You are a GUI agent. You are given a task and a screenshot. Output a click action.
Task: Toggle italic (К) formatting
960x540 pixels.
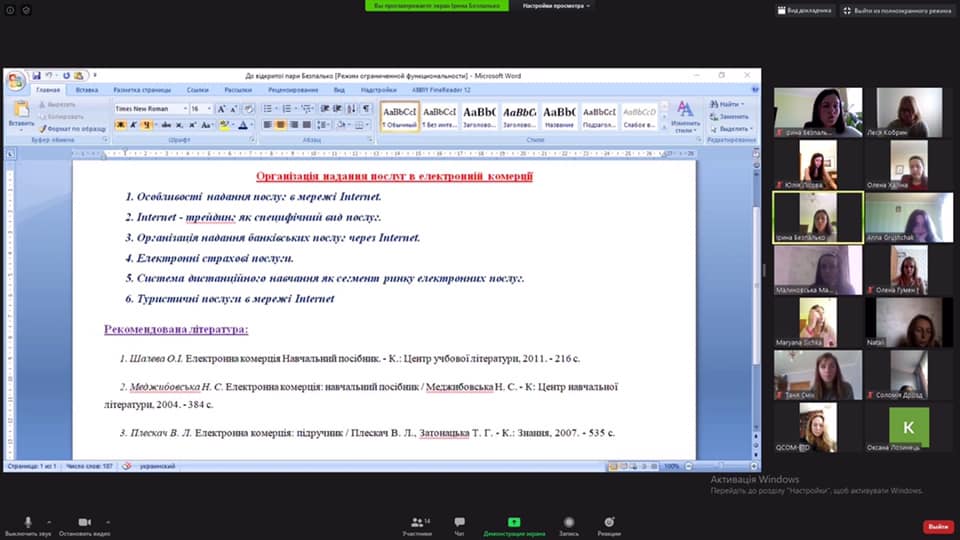[x=133, y=125]
